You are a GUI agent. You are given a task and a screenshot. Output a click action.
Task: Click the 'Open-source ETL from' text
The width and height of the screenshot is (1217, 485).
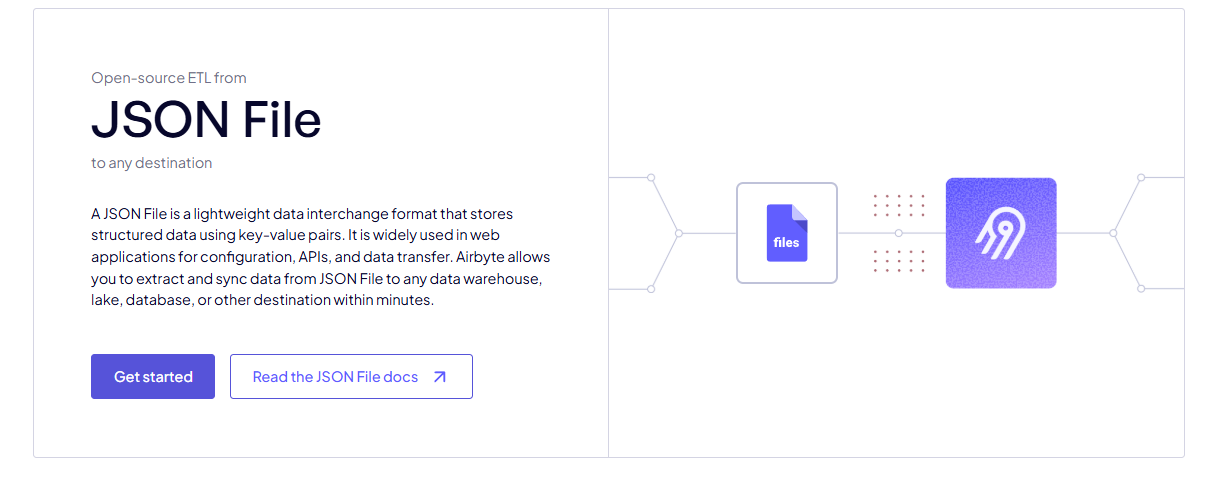pyautogui.click(x=168, y=77)
